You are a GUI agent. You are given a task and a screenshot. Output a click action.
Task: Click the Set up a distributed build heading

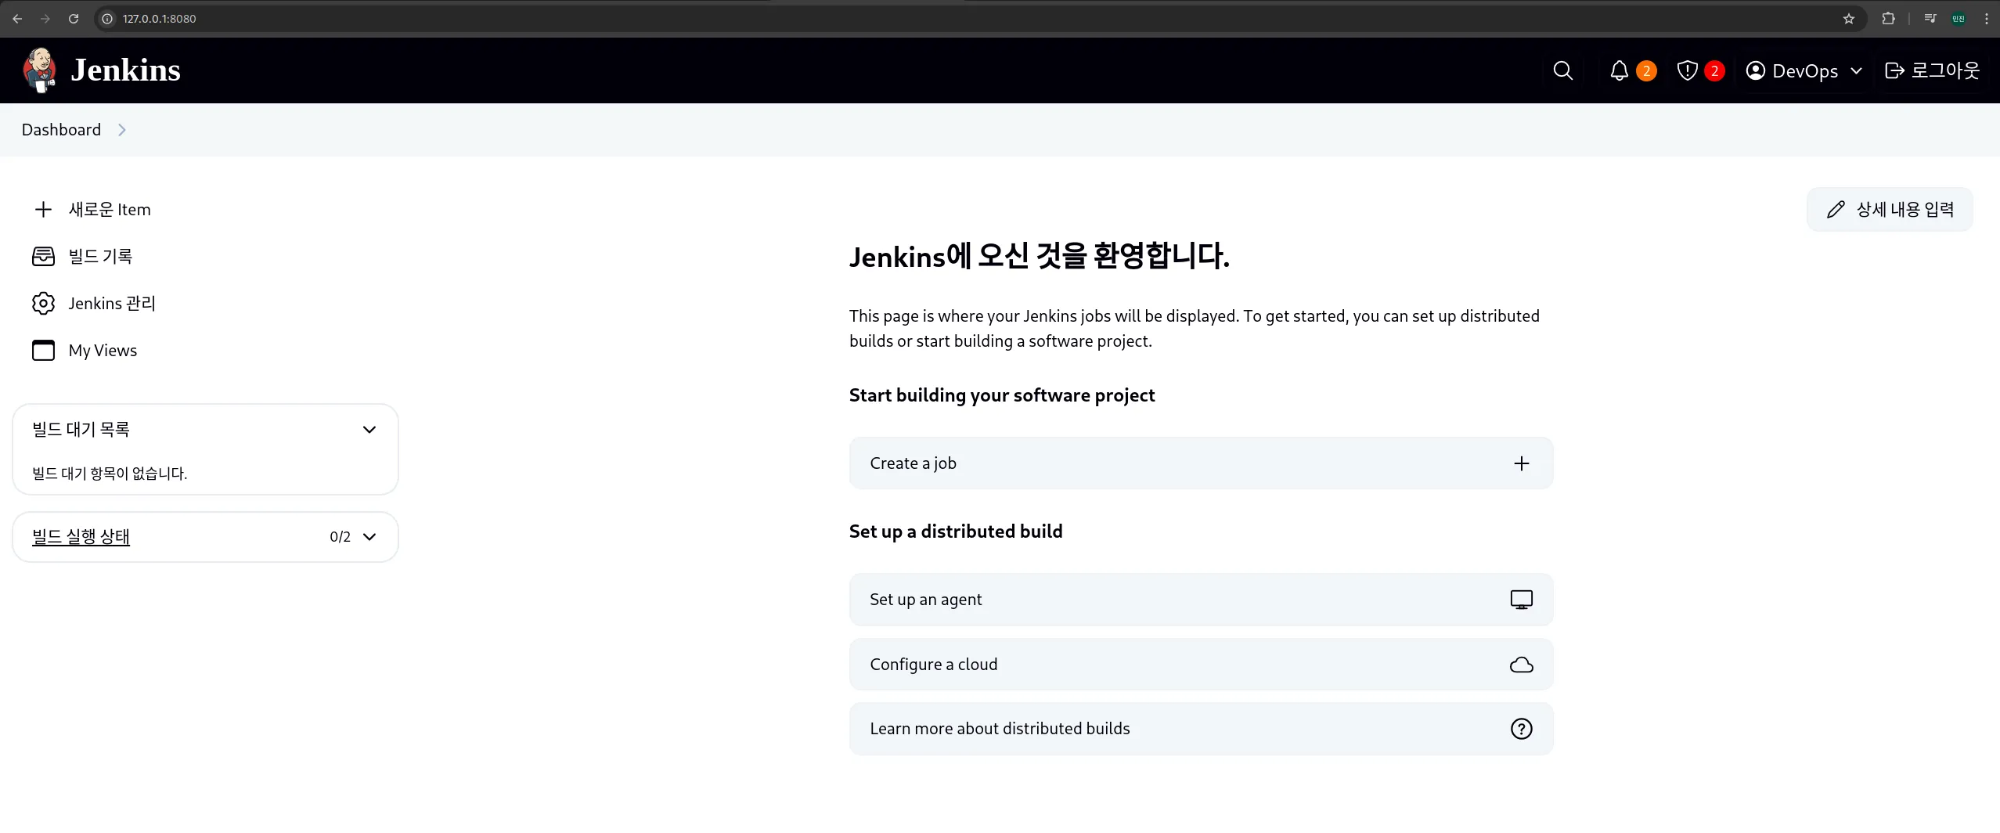pos(956,531)
